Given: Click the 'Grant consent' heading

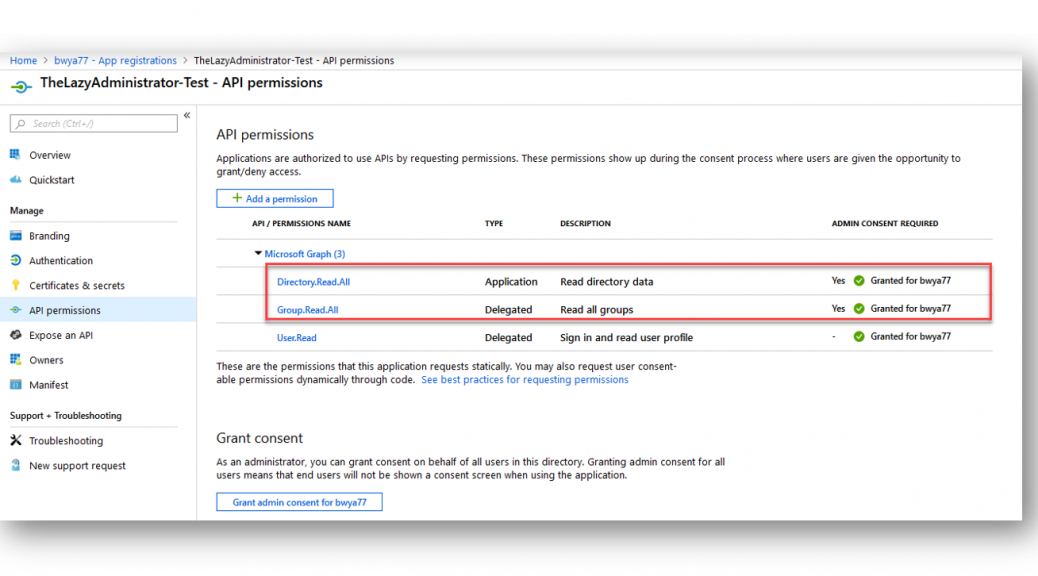Looking at the screenshot, I should click(x=260, y=438).
